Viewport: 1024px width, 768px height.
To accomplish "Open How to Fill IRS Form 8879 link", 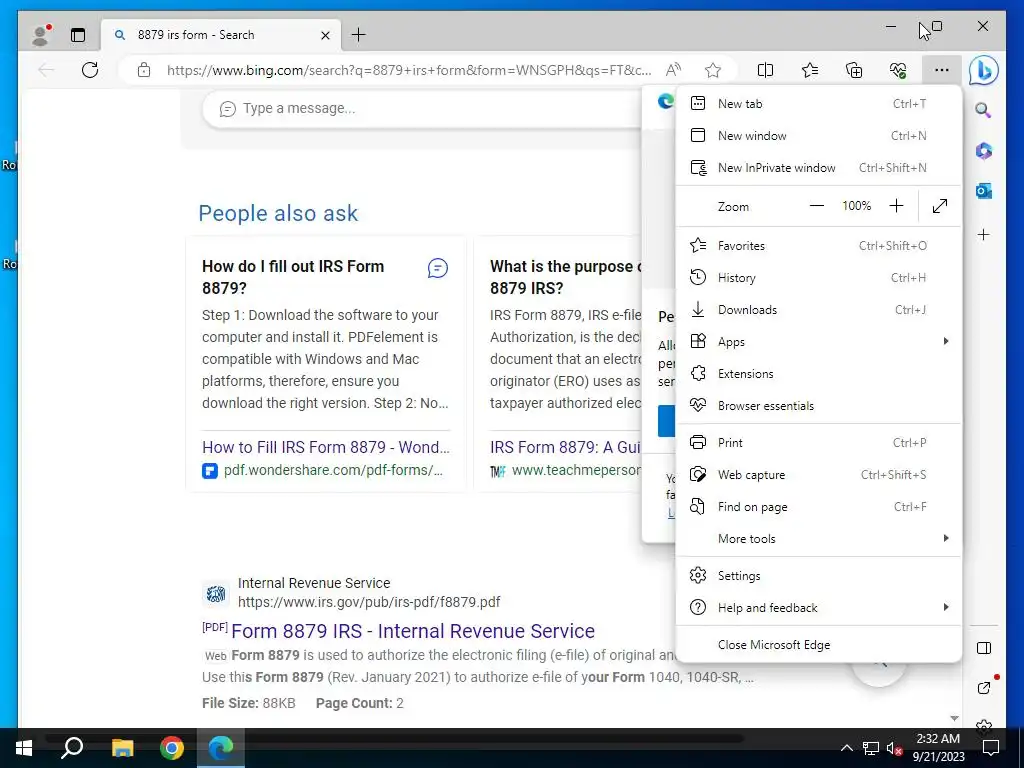I will (326, 447).
